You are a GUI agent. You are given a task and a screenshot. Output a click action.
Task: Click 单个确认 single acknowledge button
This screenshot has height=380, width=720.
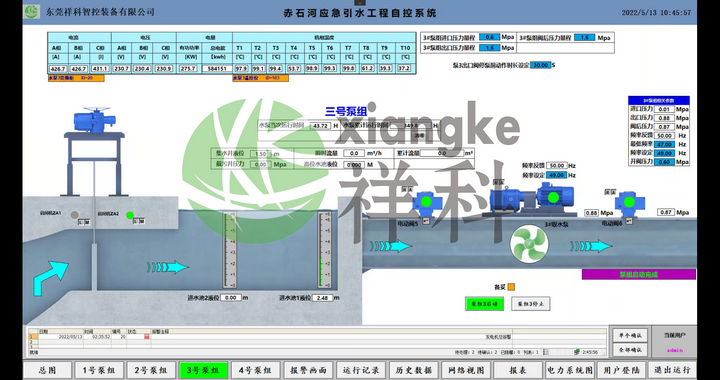630,335
